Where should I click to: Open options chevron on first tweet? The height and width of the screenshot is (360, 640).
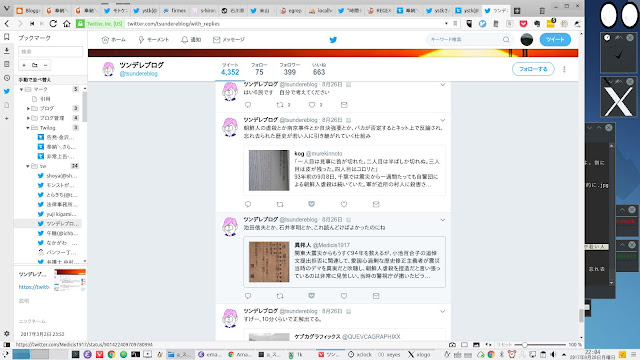tap(442, 85)
